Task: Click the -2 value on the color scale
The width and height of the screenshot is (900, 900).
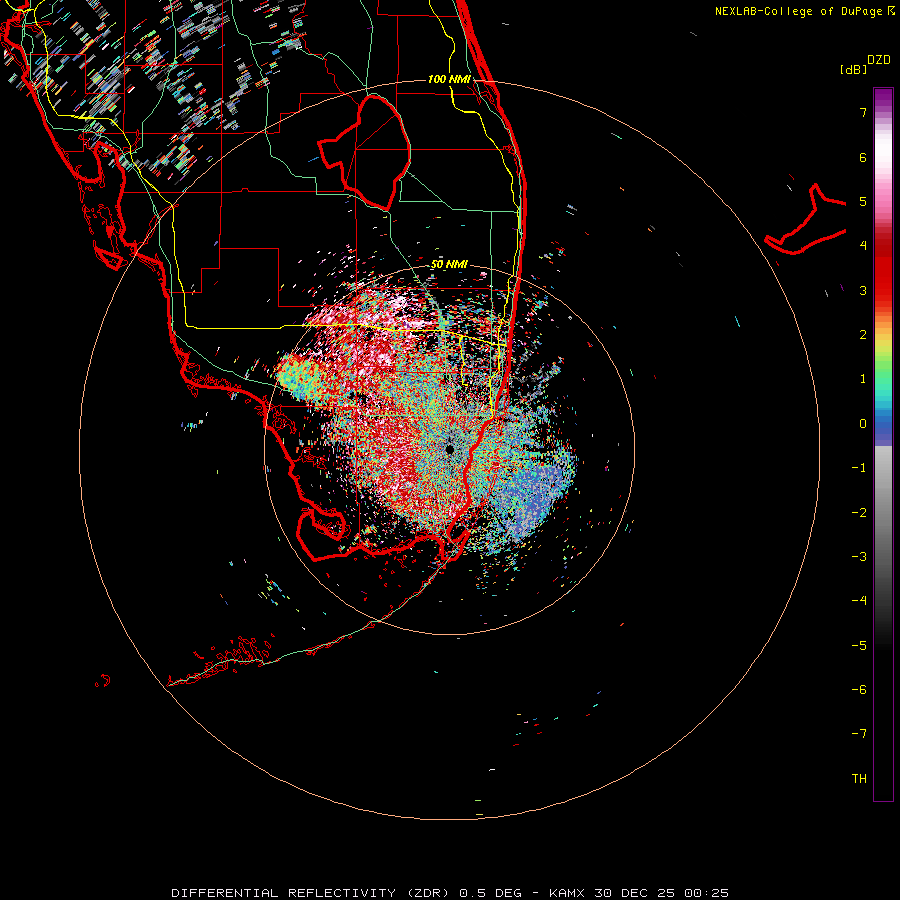Action: click(859, 513)
